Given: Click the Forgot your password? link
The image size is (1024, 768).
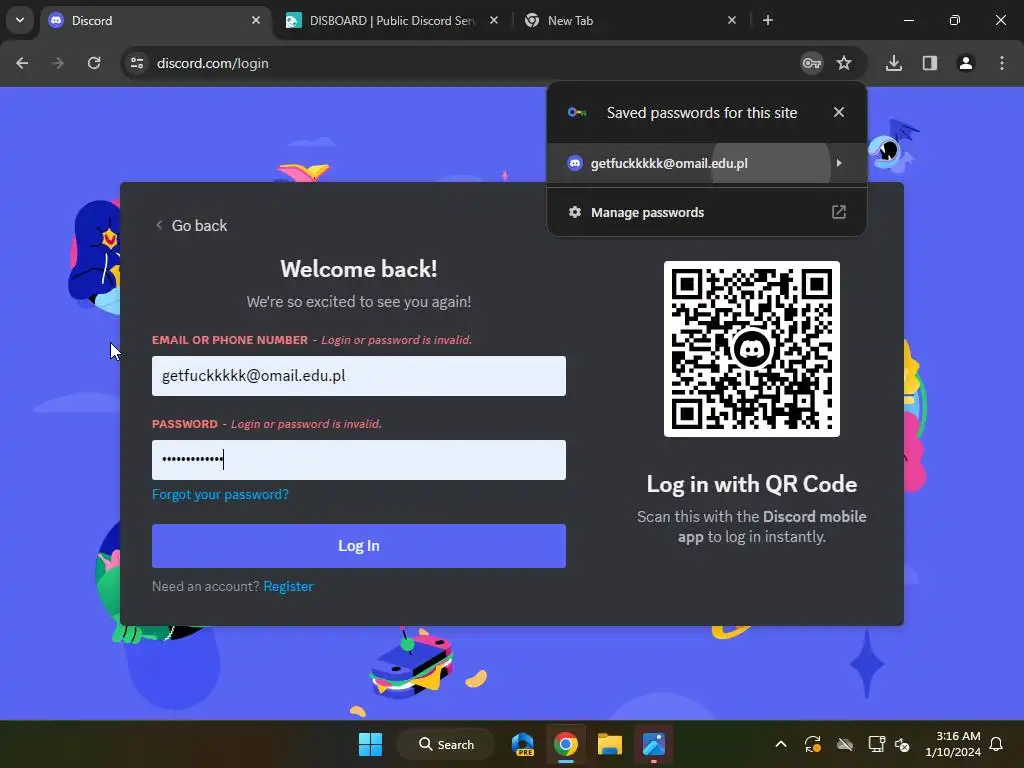Looking at the screenshot, I should click(220, 494).
